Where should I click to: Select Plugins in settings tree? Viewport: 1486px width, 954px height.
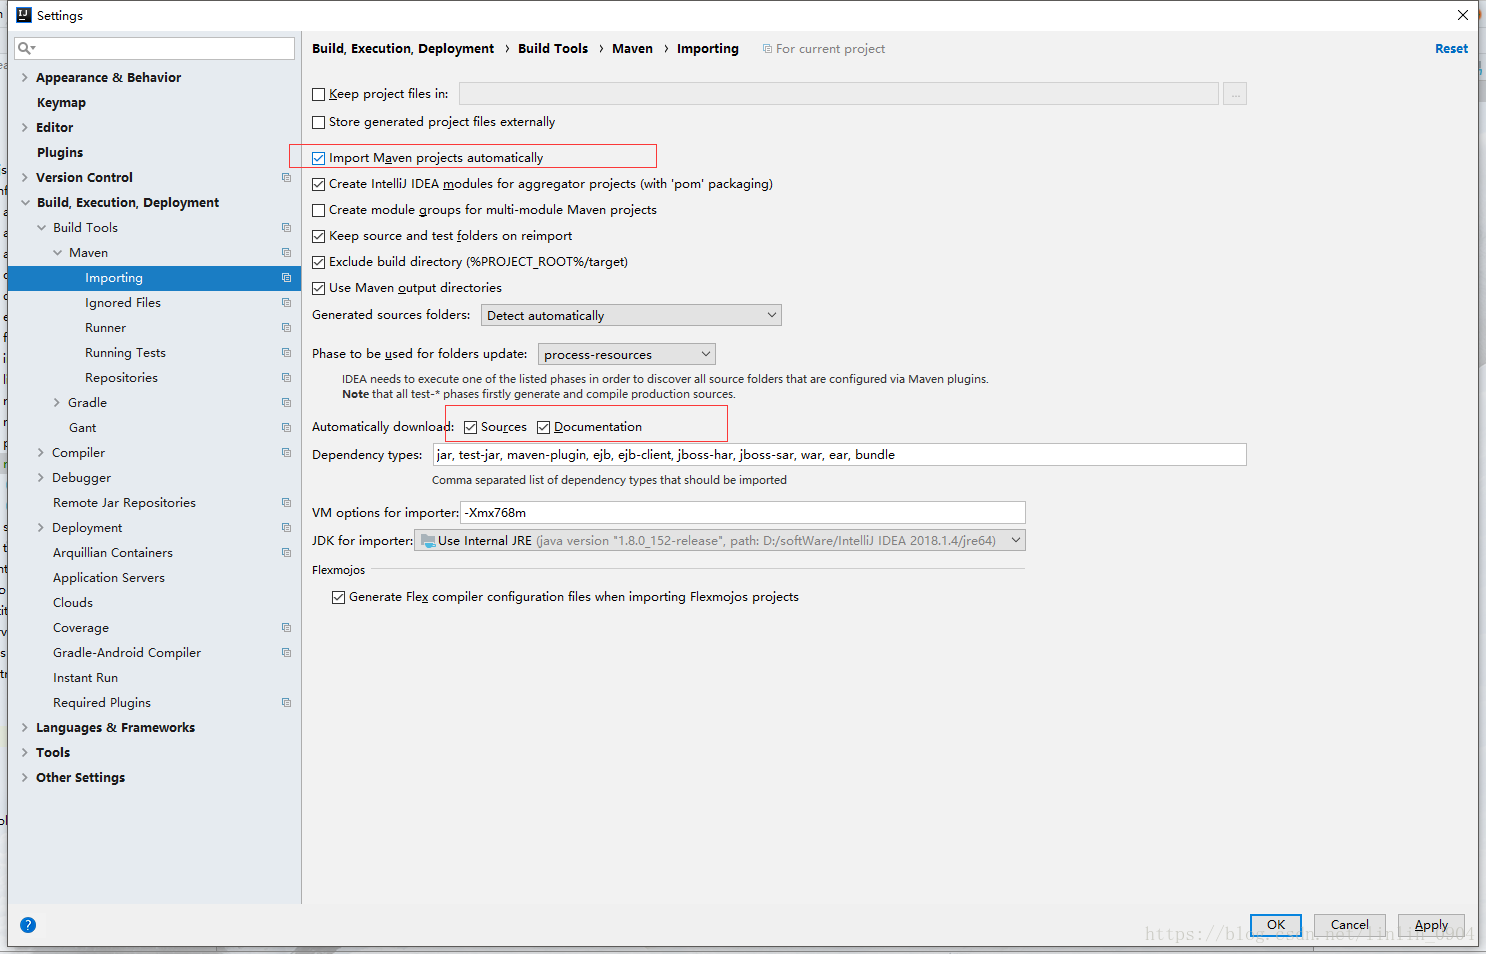[x=60, y=153]
